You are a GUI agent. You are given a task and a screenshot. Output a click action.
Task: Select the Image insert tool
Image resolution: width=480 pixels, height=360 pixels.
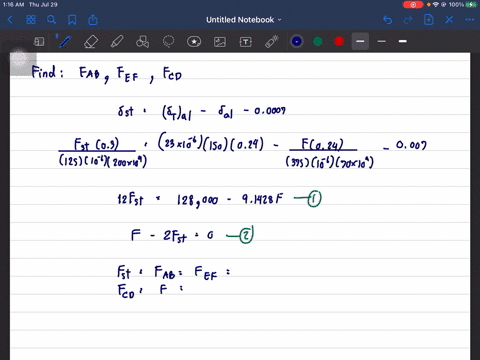[220, 42]
